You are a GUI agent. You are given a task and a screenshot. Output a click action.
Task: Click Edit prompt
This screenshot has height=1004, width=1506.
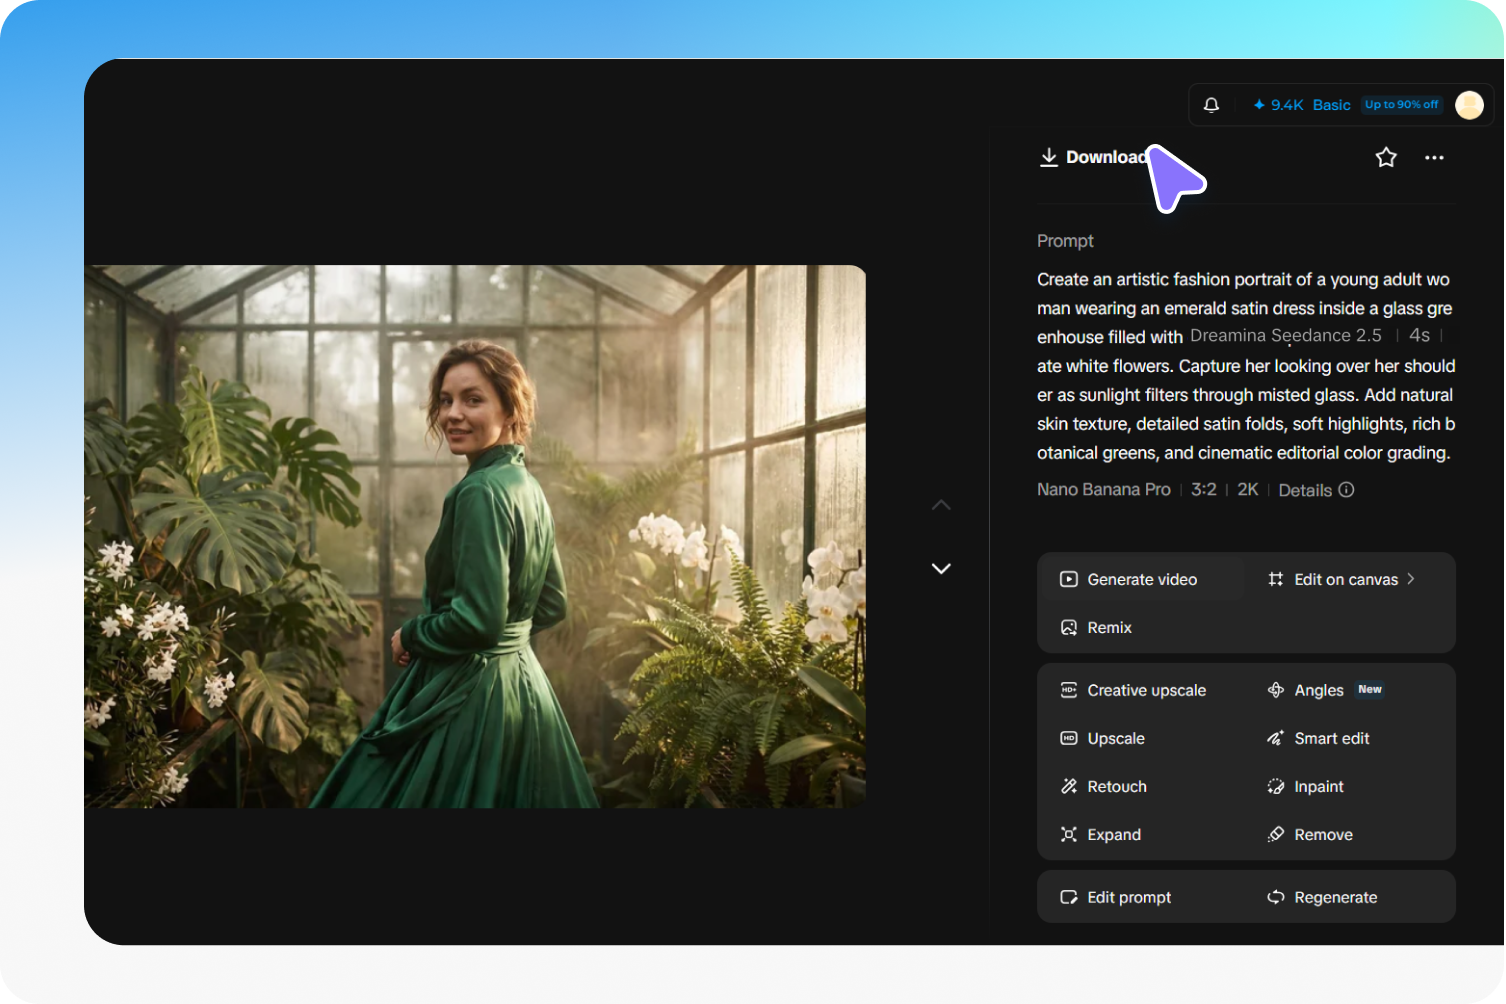coord(1115,897)
